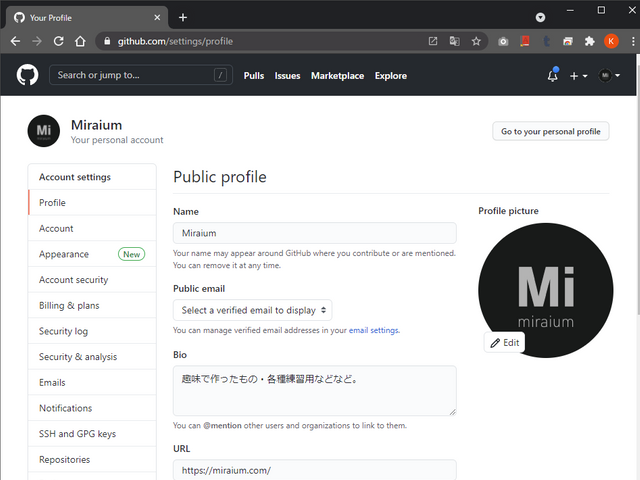Click the translate page icon
The image size is (640, 480).
pos(454,41)
